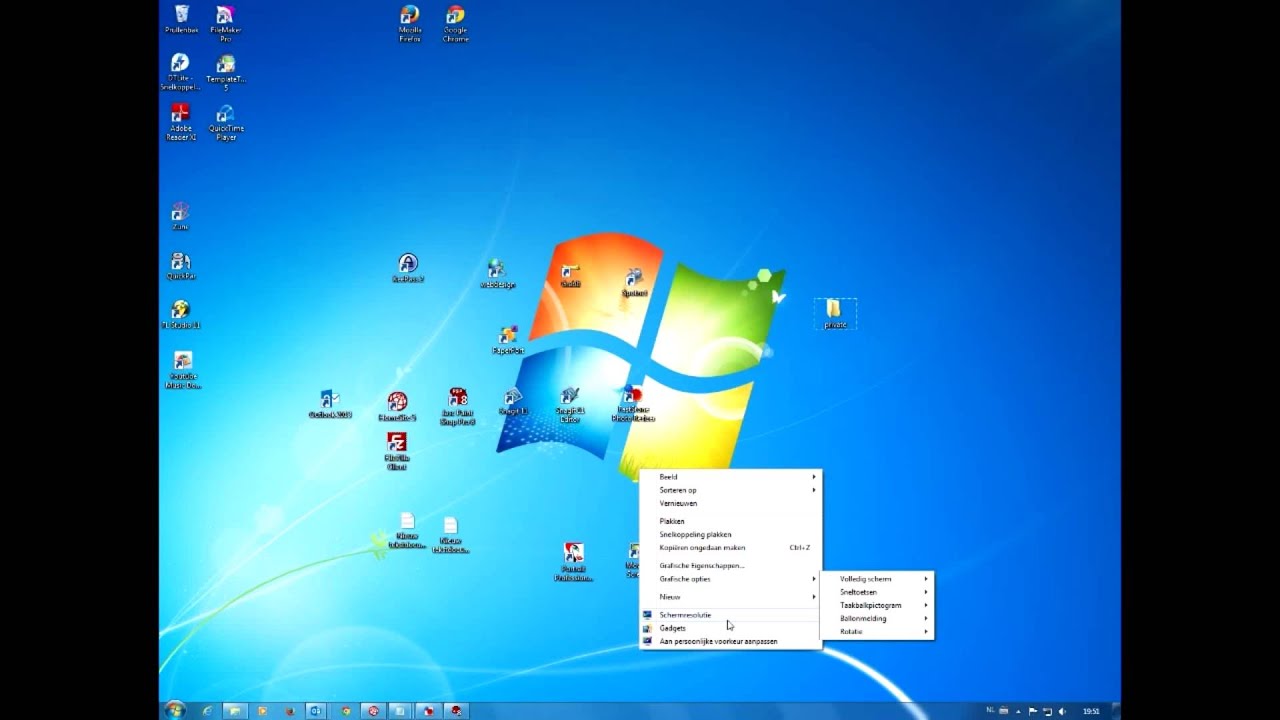Click the Adobe Reader XI shortcut
This screenshot has height=720, width=1280.
click(181, 122)
